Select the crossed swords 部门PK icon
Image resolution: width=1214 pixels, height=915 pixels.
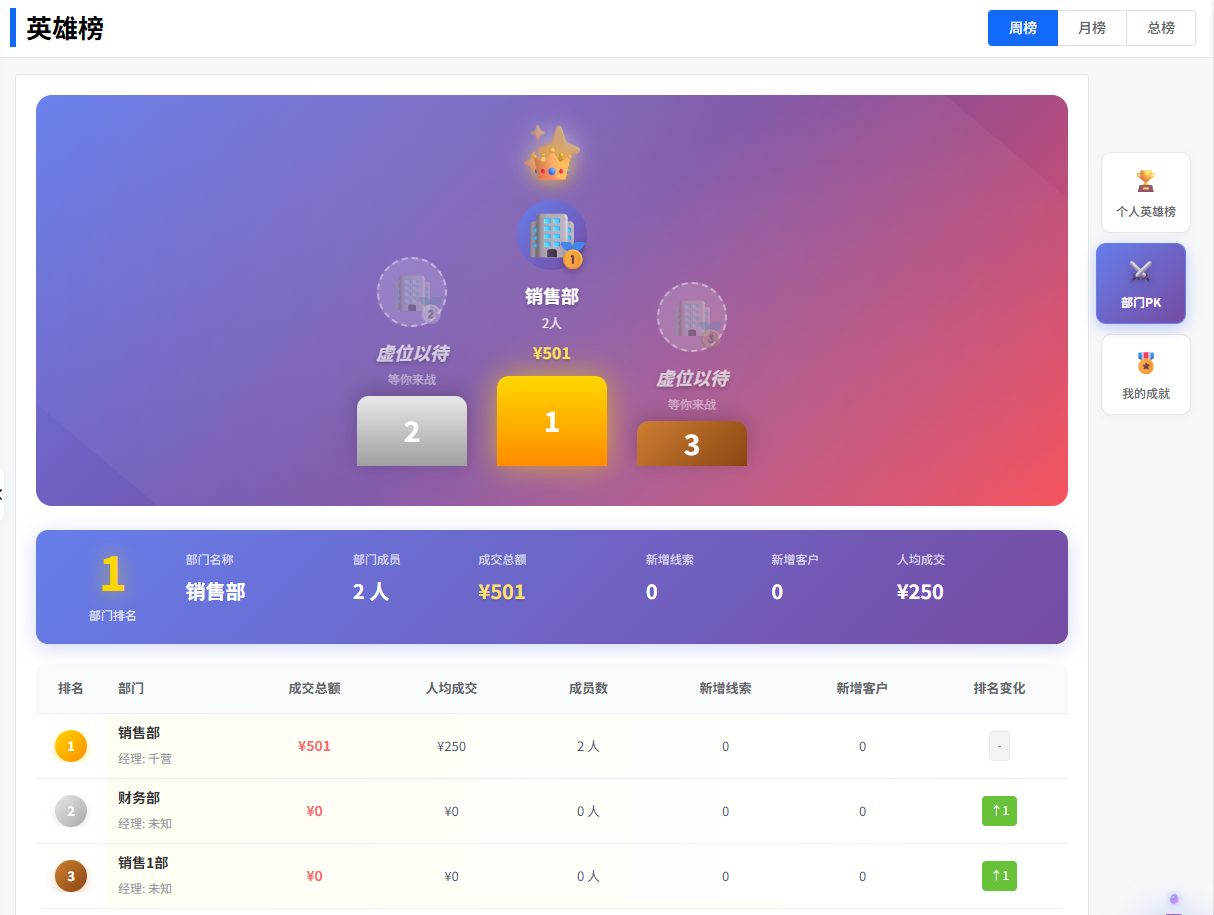1140,271
